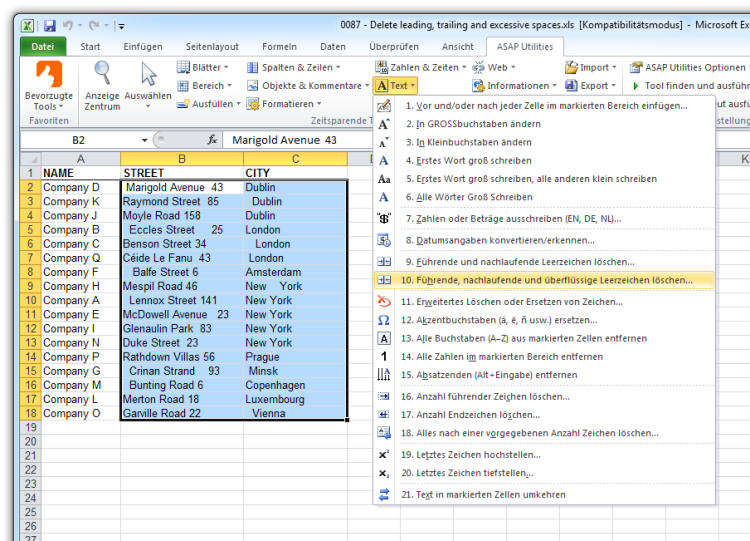Open the Ausfüllen dropdown

pos(208,104)
